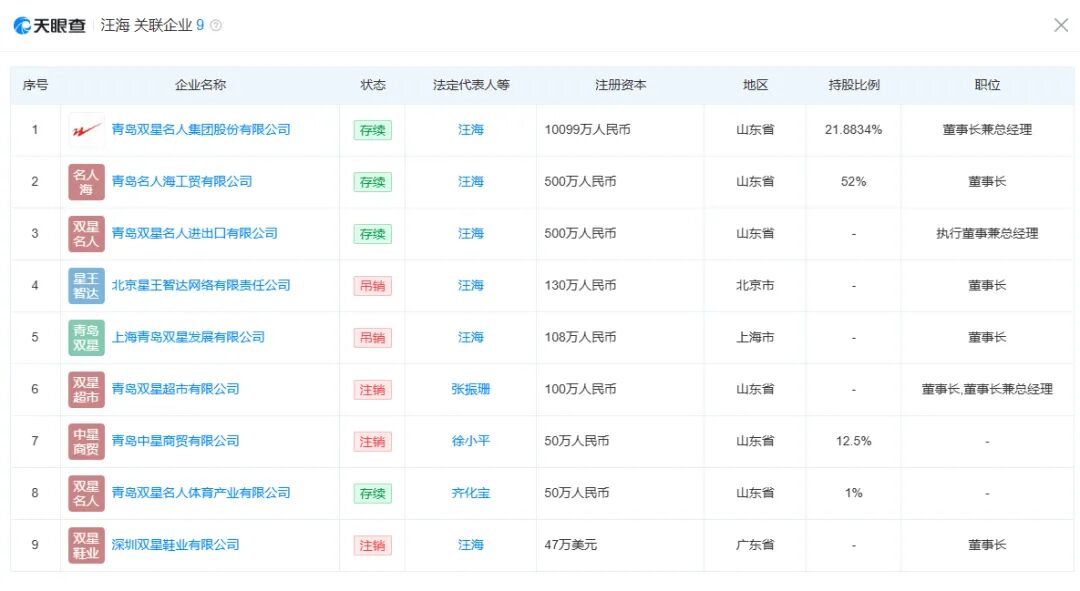Click the 存续 tag for 青岛双星名人体育产业

(373, 493)
